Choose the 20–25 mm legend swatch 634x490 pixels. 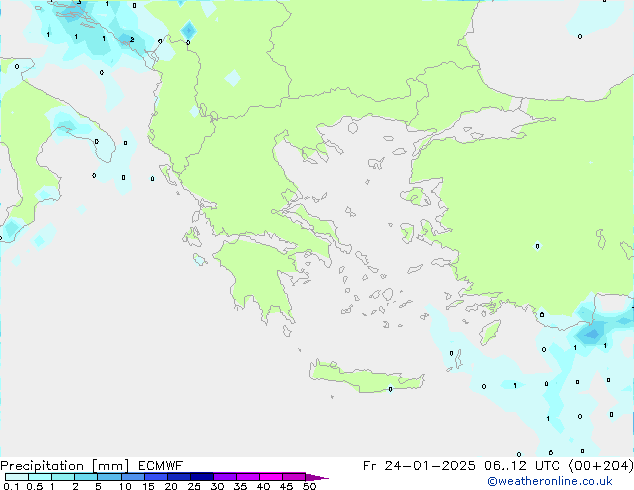(179, 477)
